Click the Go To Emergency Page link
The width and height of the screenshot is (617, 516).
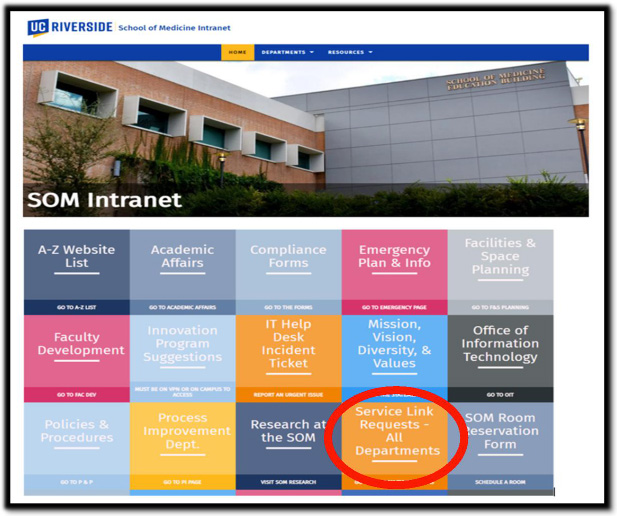pos(394,307)
